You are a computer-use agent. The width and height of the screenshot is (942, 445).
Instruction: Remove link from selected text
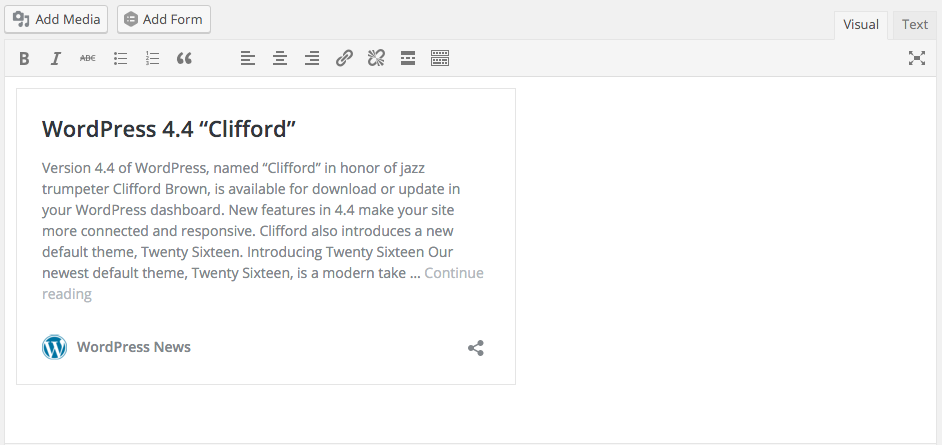coord(376,59)
